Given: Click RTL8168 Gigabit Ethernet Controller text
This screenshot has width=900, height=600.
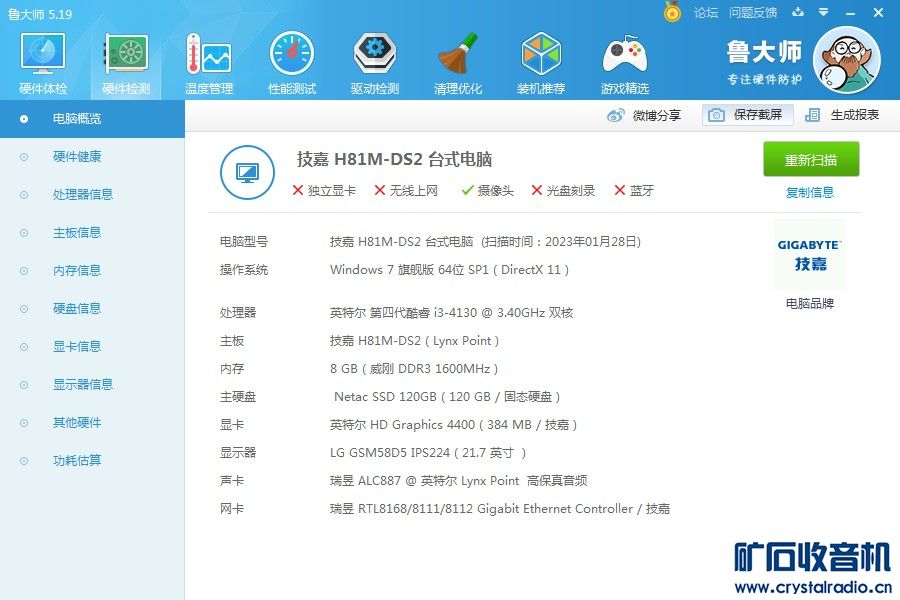Looking at the screenshot, I should 500,509.
